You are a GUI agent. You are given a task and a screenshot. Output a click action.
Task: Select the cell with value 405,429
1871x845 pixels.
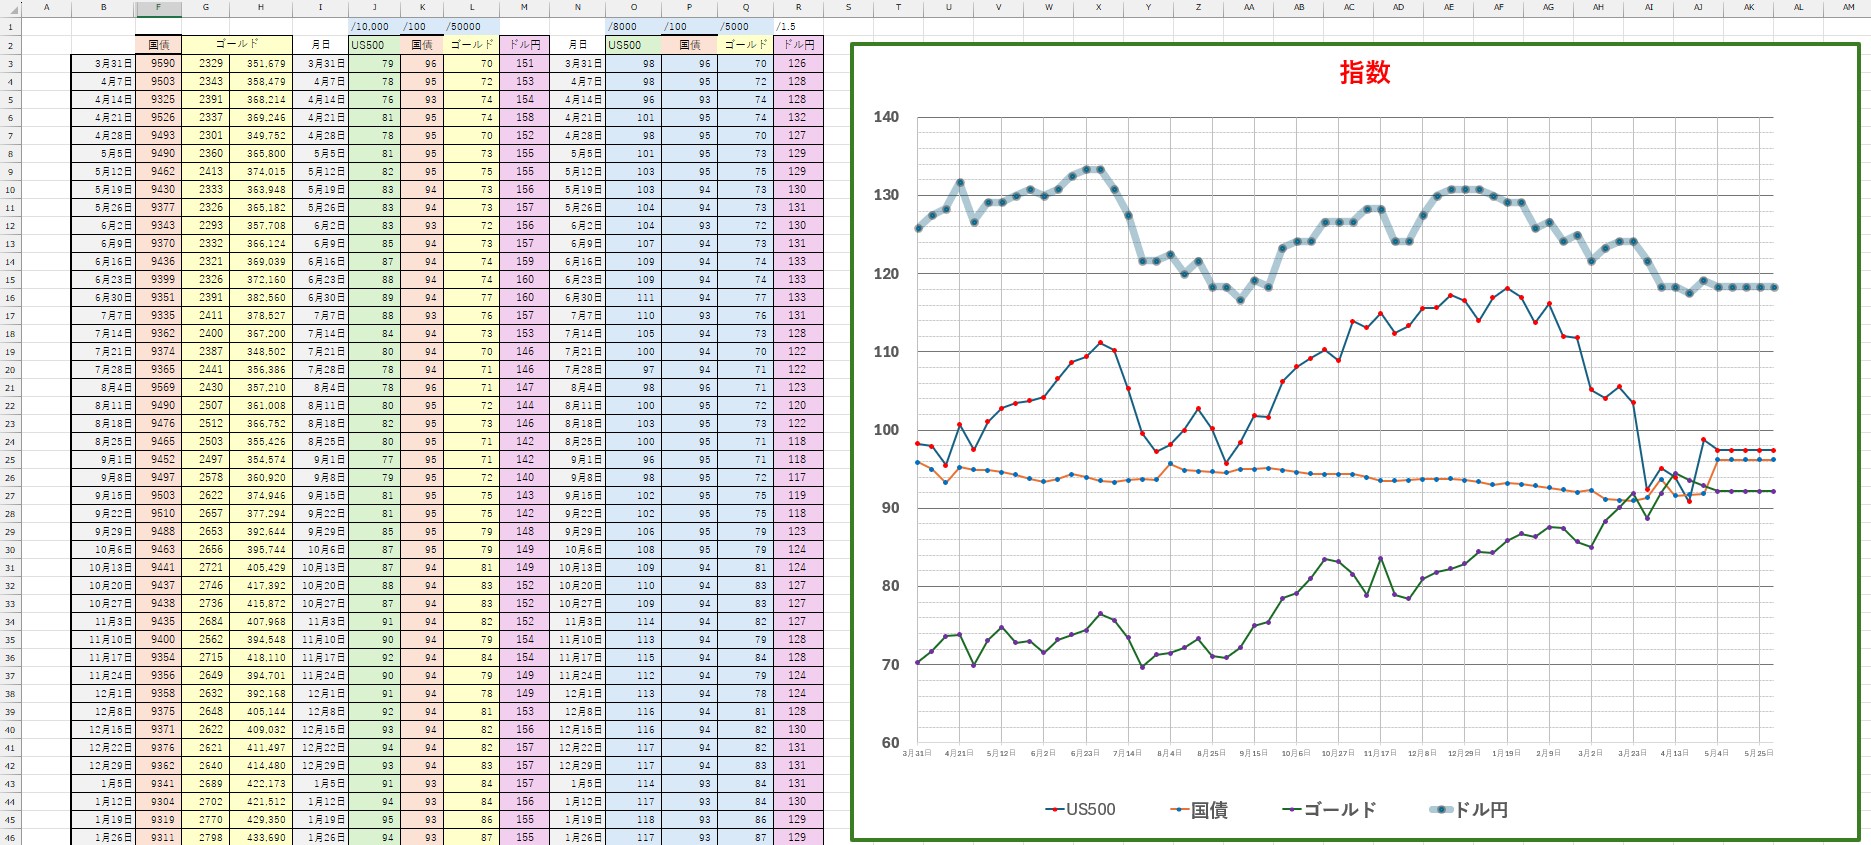click(x=261, y=567)
